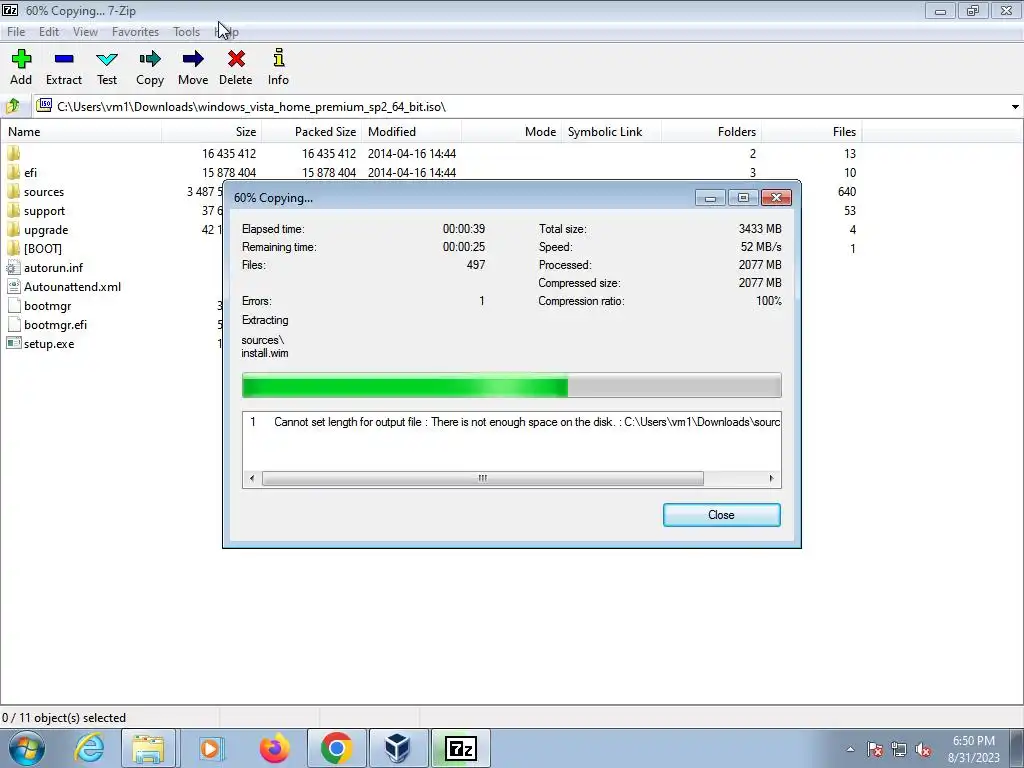Launch Internet Explorer from the taskbar
Image resolution: width=1024 pixels, height=768 pixels.
(89, 748)
